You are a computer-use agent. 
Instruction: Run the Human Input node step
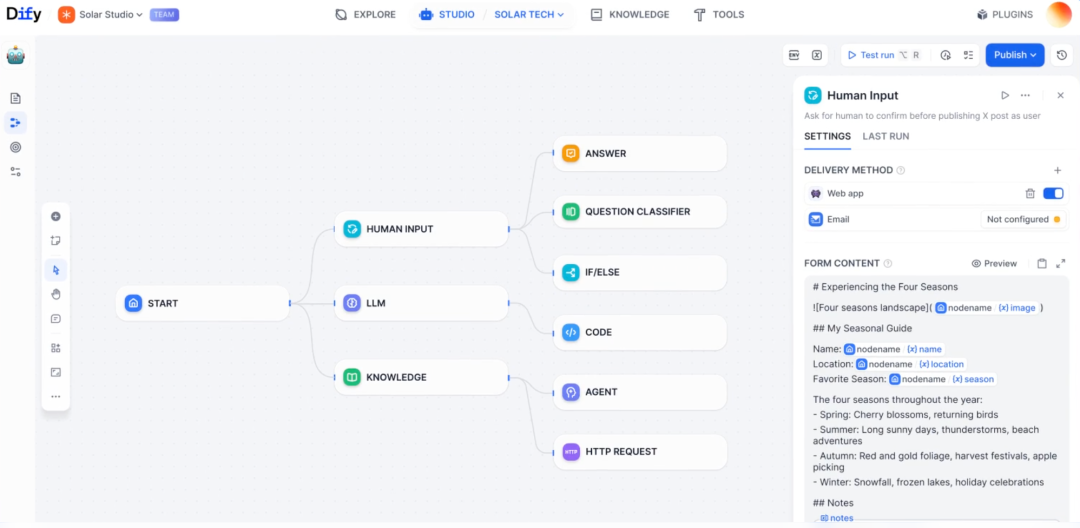1005,96
